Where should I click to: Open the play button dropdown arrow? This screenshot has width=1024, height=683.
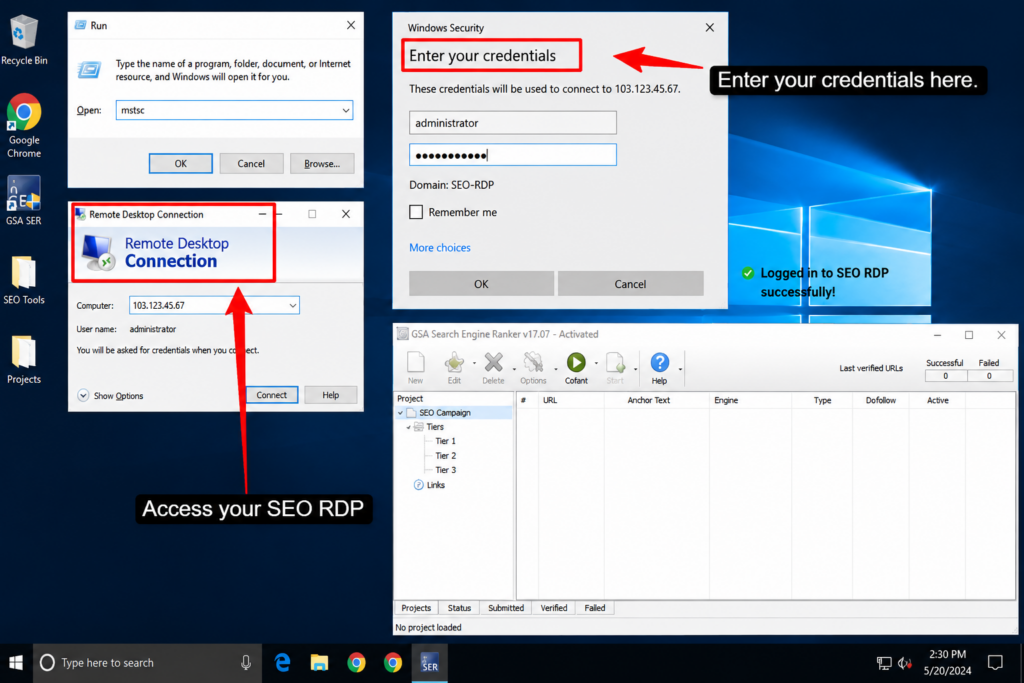596,363
